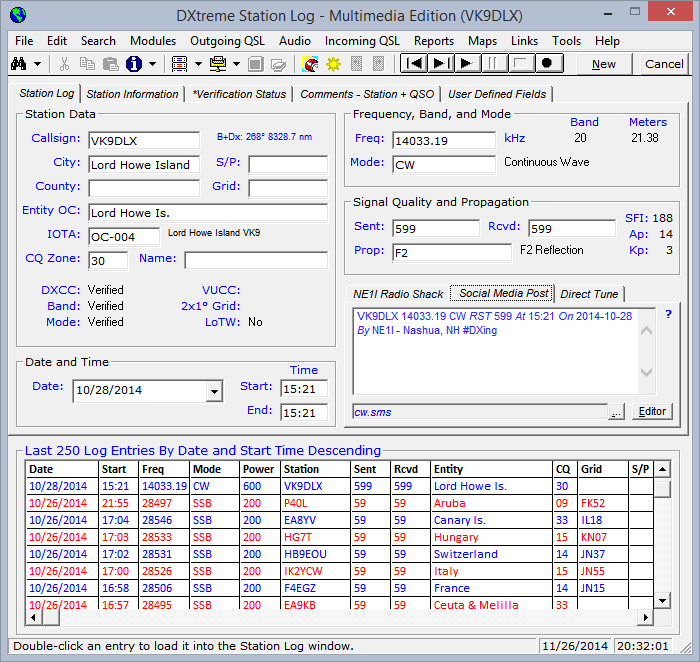Viewport: 700px width, 662px height.
Task: Click the New button
Action: coord(604,64)
